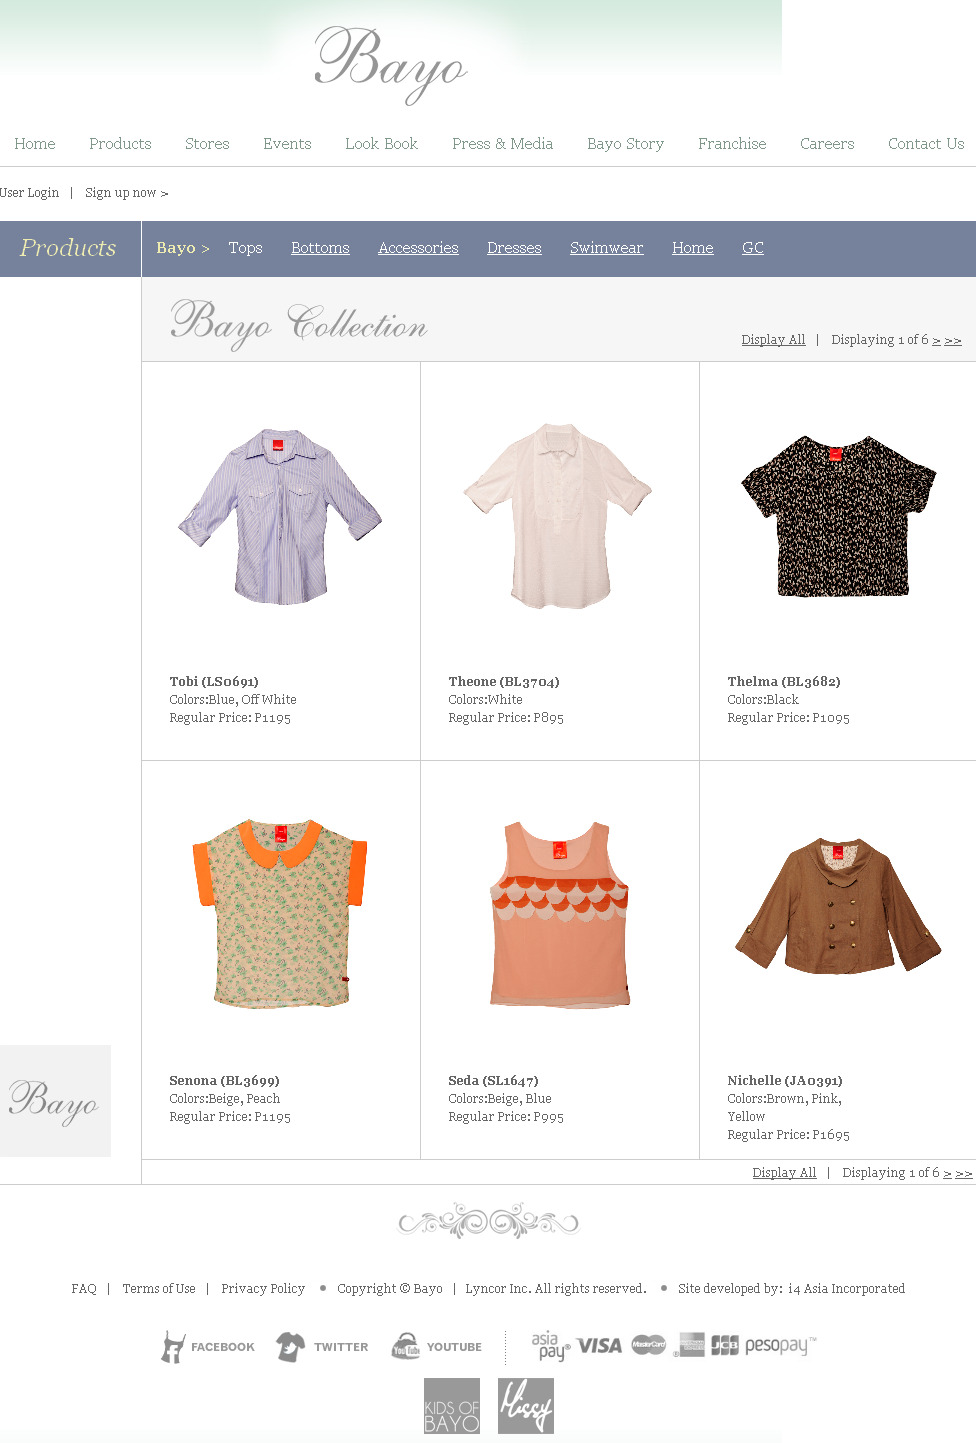This screenshot has height=1443, width=976.
Task: Go to next page with bottom > link
Action: click(x=947, y=1173)
